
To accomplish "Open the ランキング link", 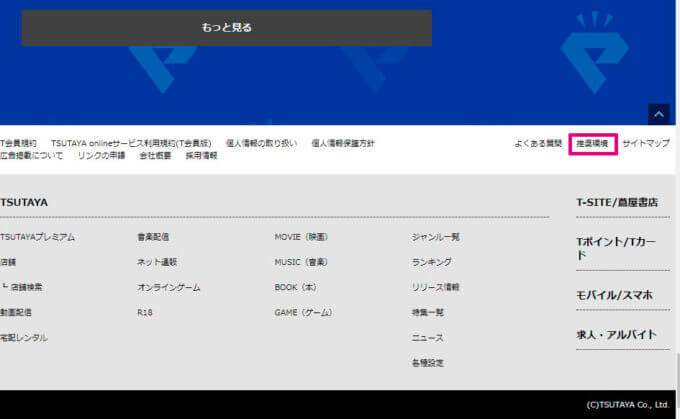I will pos(432,262).
